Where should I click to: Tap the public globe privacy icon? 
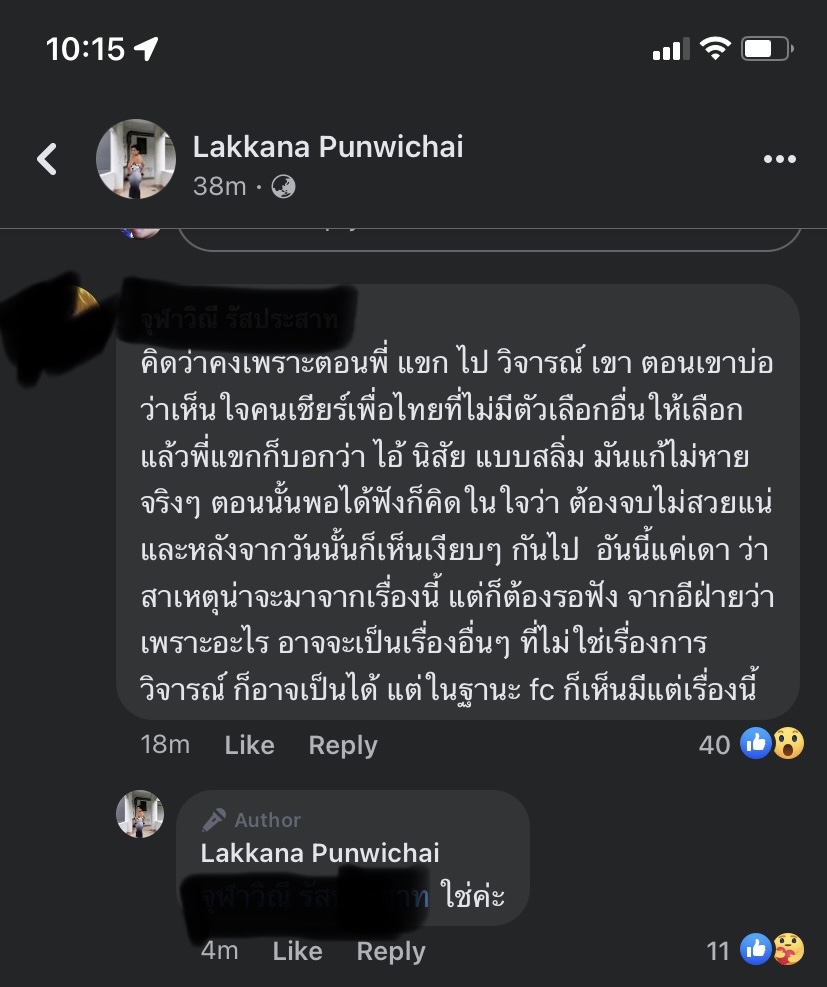coord(283,187)
